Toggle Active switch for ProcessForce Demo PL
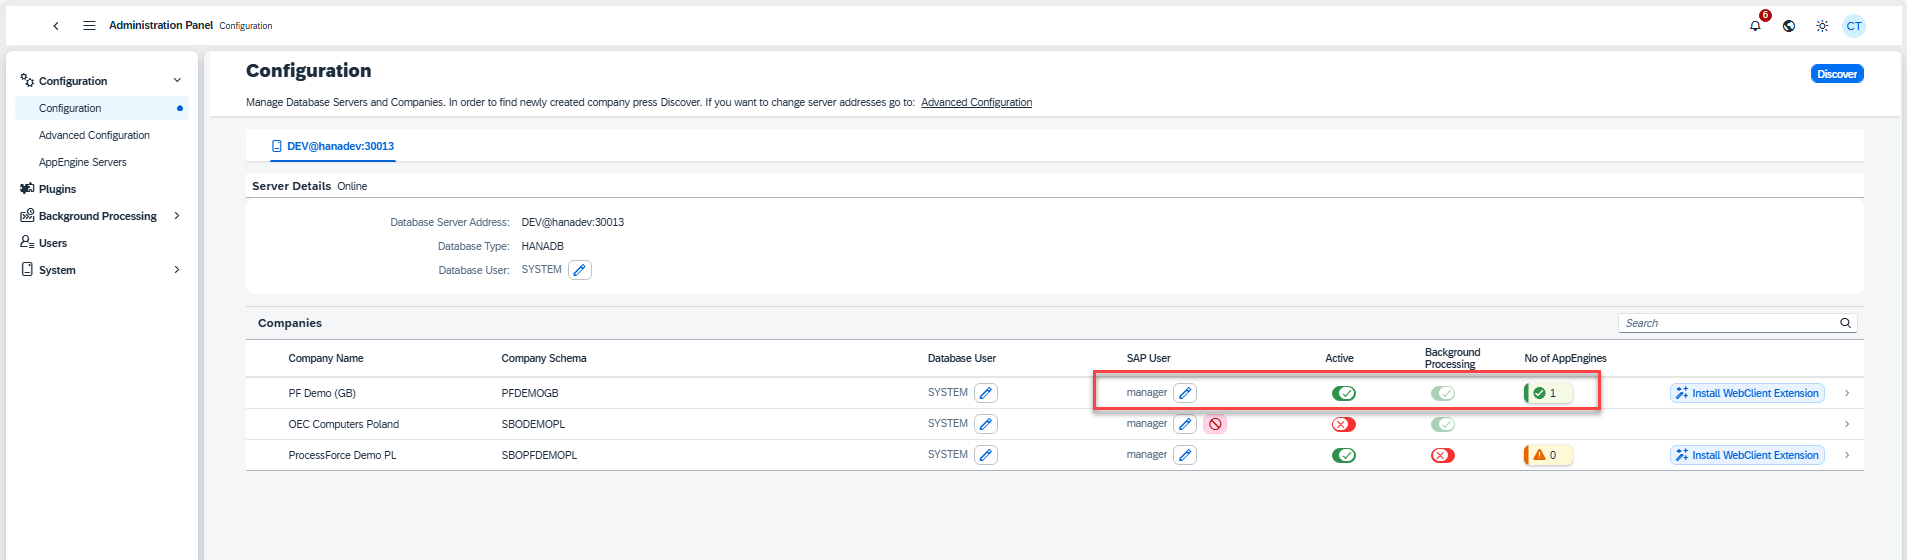This screenshot has height=560, width=1907. click(x=1344, y=455)
